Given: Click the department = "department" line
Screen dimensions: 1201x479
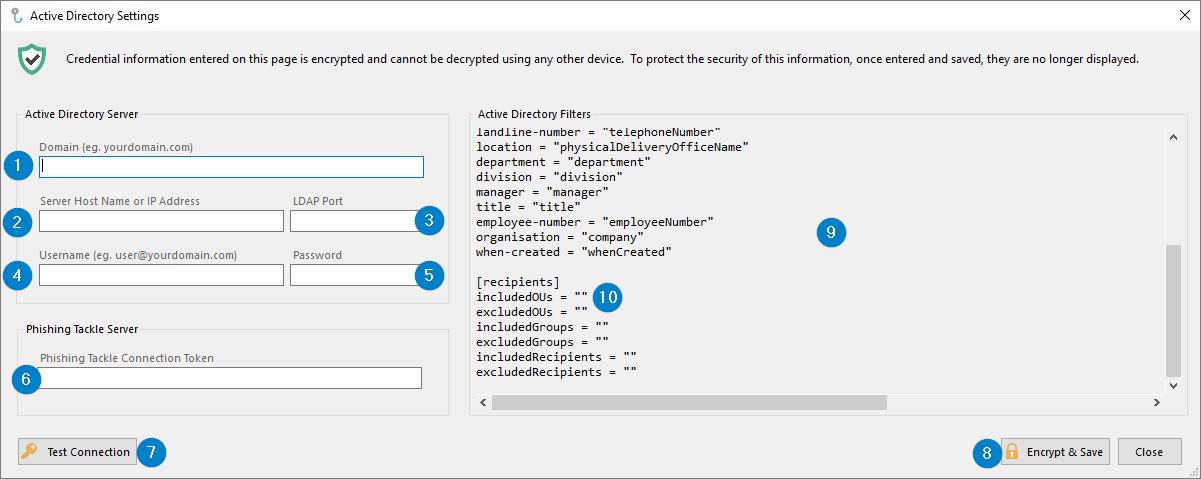Looking at the screenshot, I should [x=563, y=162].
